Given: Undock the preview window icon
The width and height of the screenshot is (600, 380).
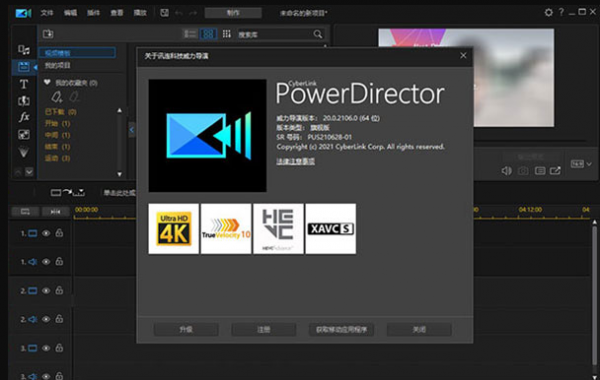Looking at the screenshot, I should tap(555, 170).
